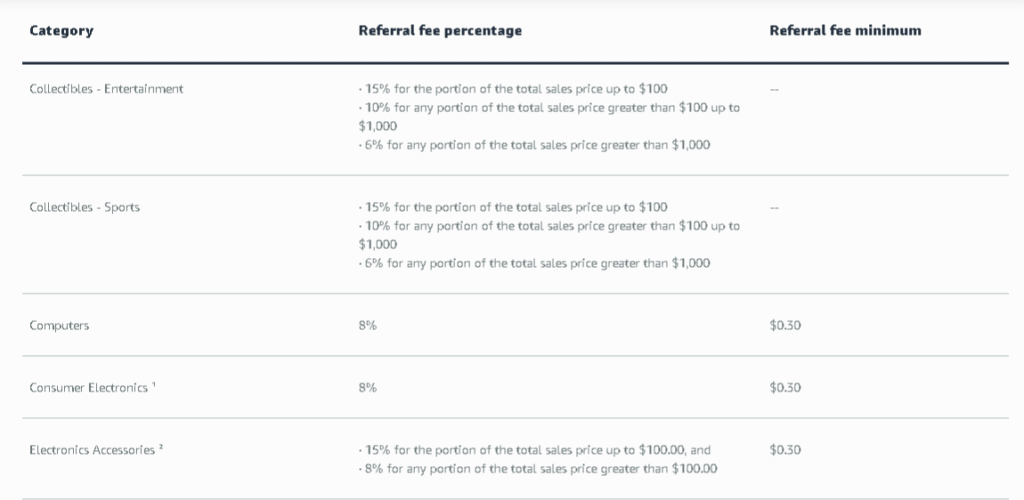
Task: Click the 15% bullet line under Collectibles - Sports
Action: [512, 207]
